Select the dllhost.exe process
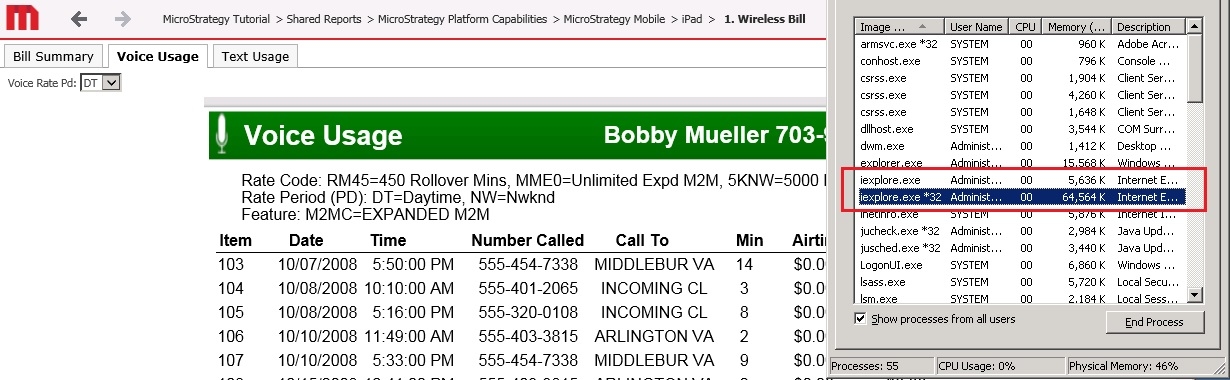 1022,129
